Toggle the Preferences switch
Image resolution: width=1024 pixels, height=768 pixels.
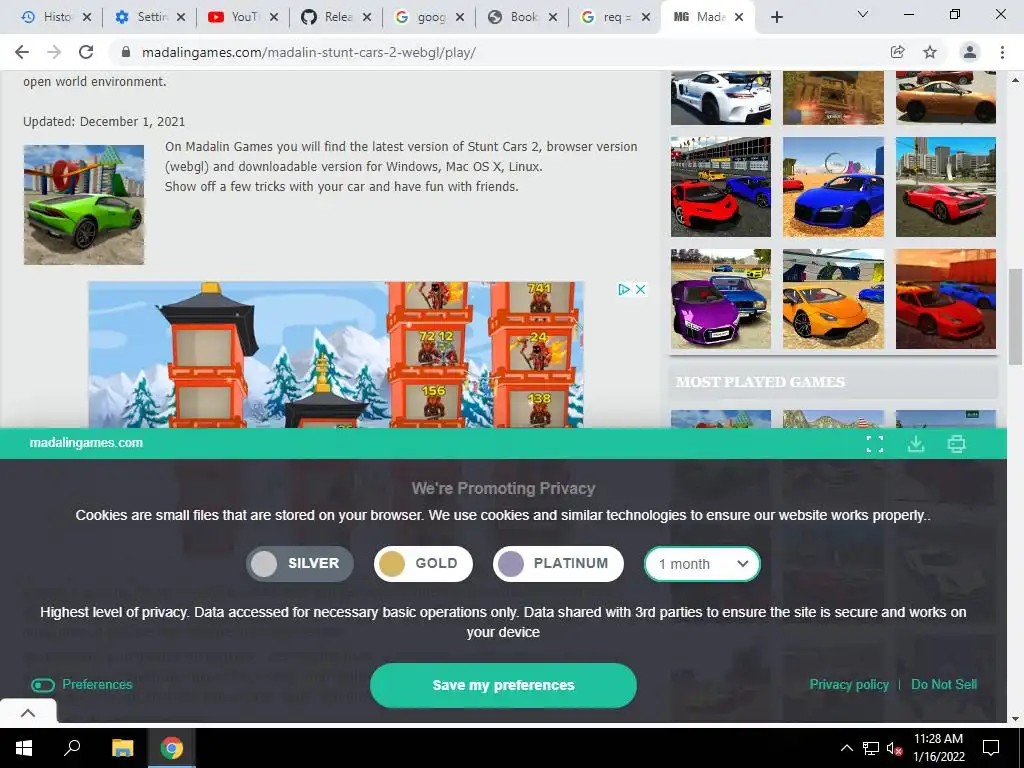[x=43, y=685]
